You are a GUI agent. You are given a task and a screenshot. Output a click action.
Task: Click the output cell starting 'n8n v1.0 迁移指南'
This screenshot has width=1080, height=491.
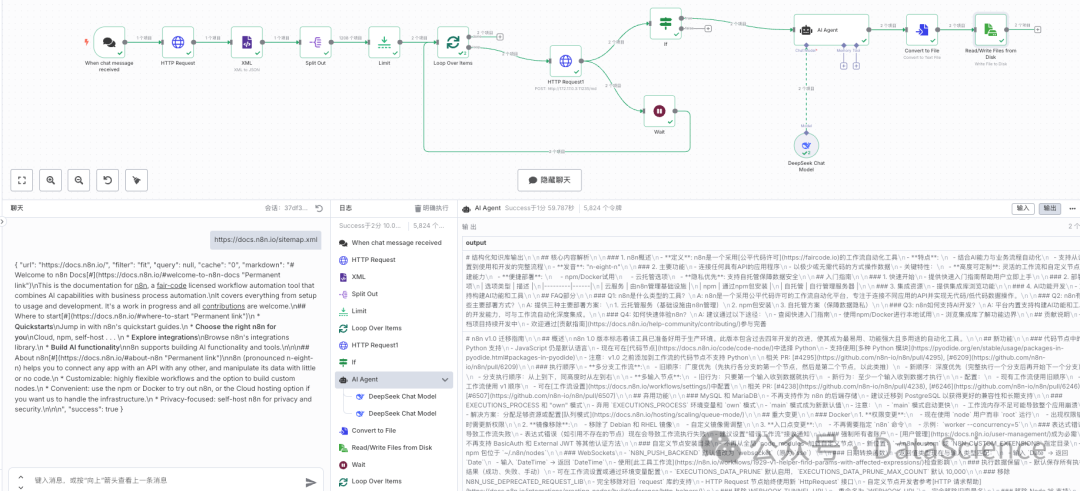(771, 410)
